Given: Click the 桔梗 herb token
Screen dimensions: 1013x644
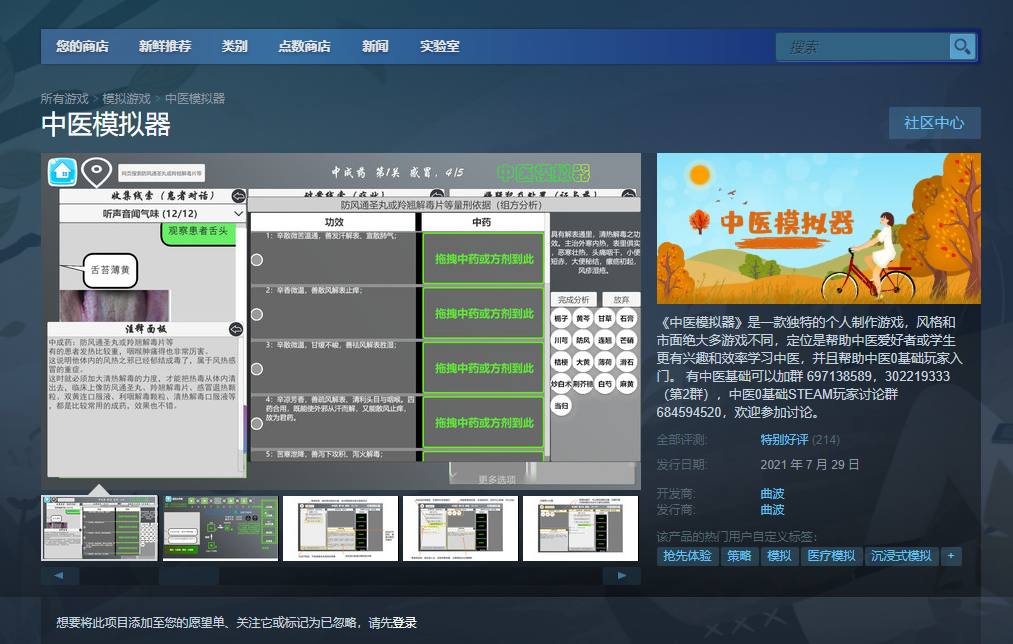Looking at the screenshot, I should (x=561, y=362).
